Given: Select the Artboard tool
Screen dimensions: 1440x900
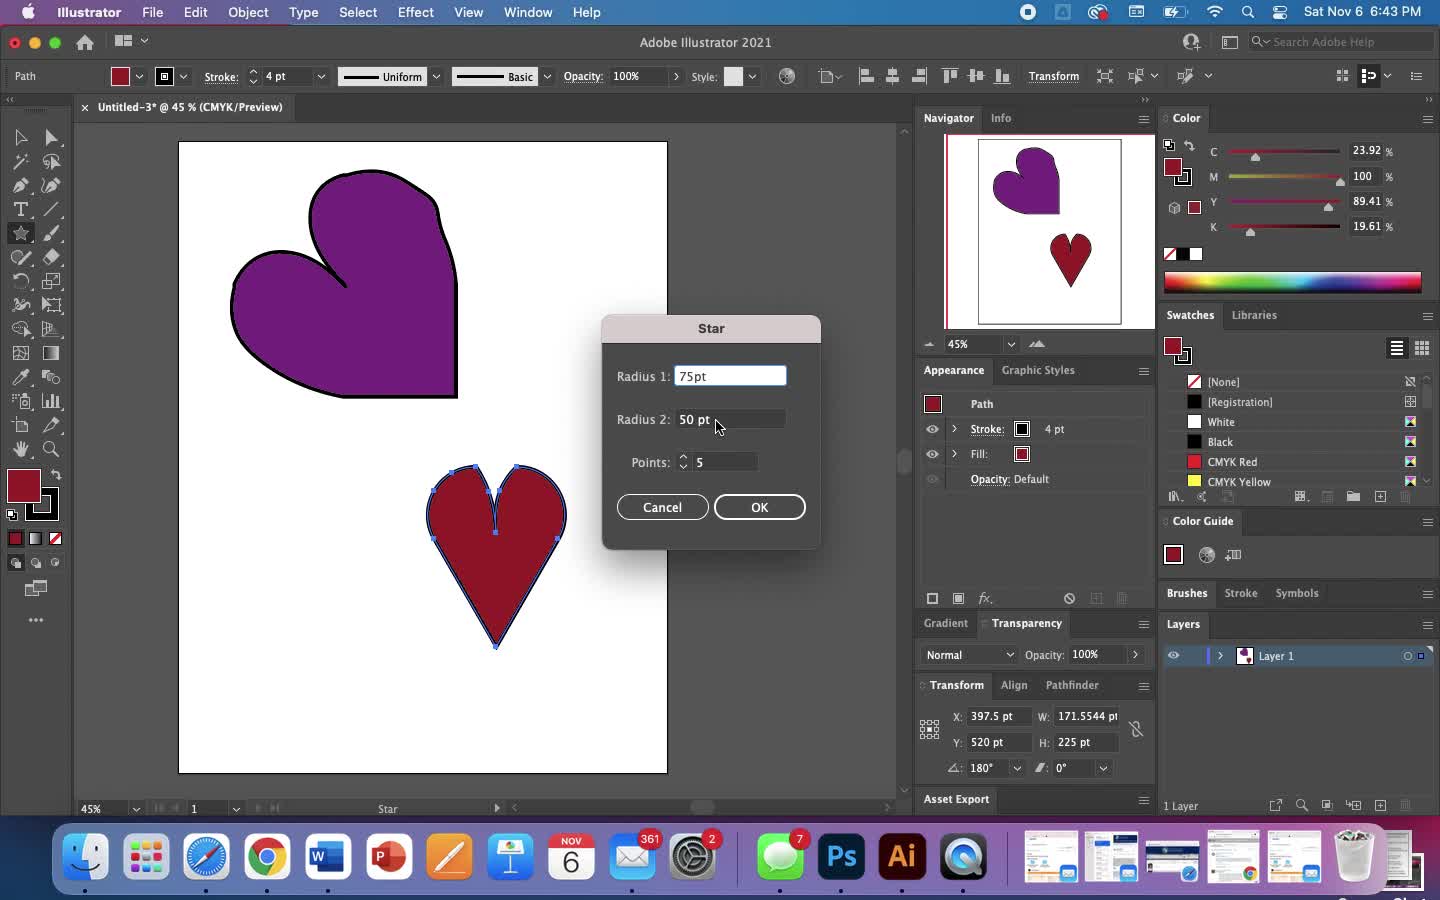Looking at the screenshot, I should (21, 425).
